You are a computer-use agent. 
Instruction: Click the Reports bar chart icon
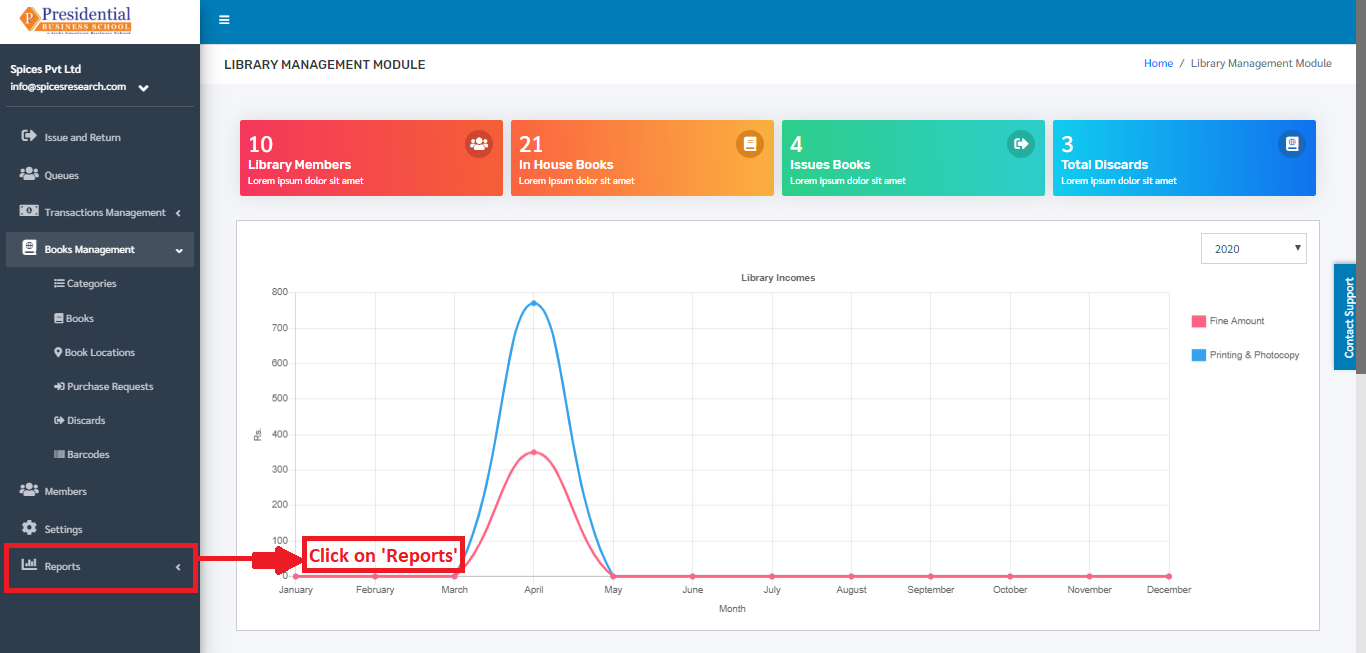(x=29, y=565)
